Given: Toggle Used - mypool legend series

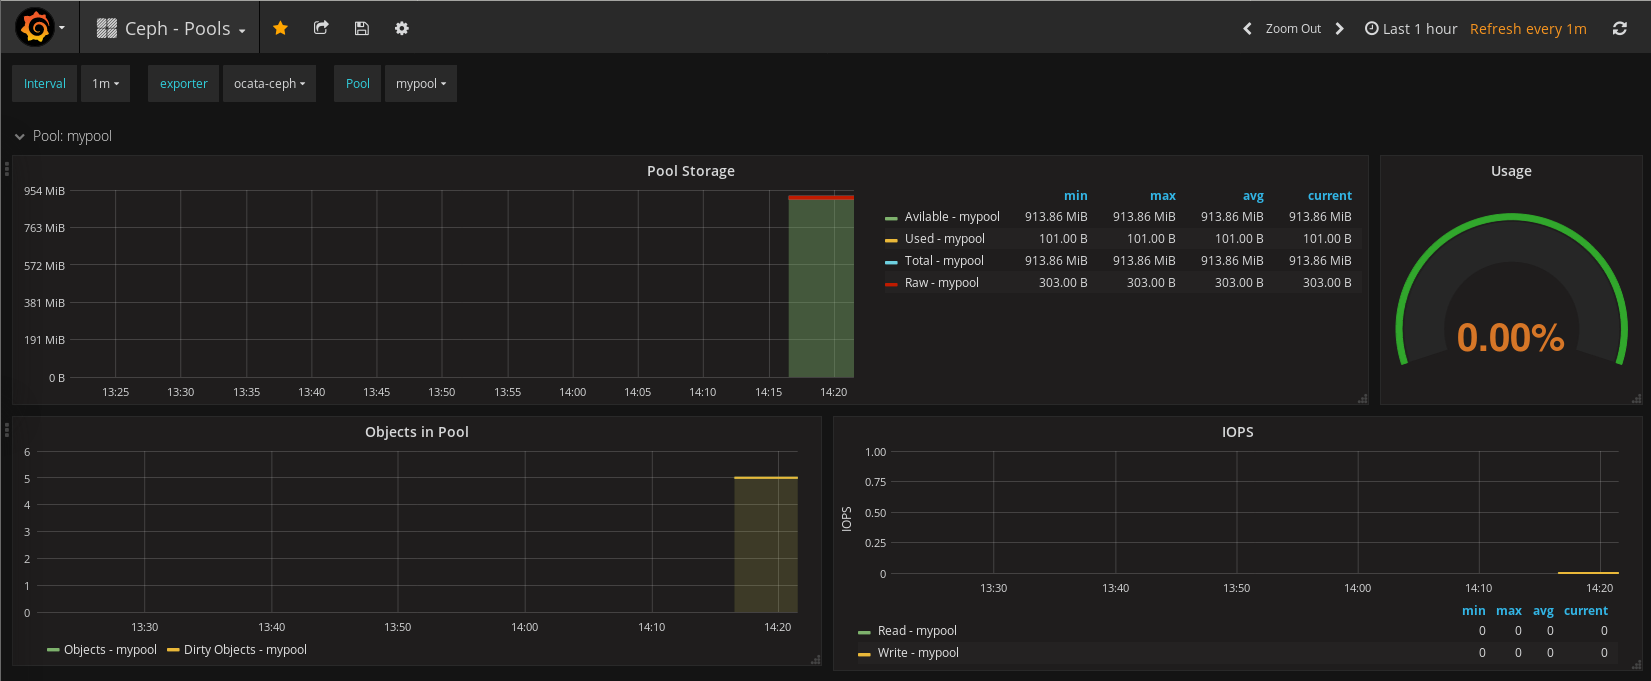Looking at the screenshot, I should [944, 239].
